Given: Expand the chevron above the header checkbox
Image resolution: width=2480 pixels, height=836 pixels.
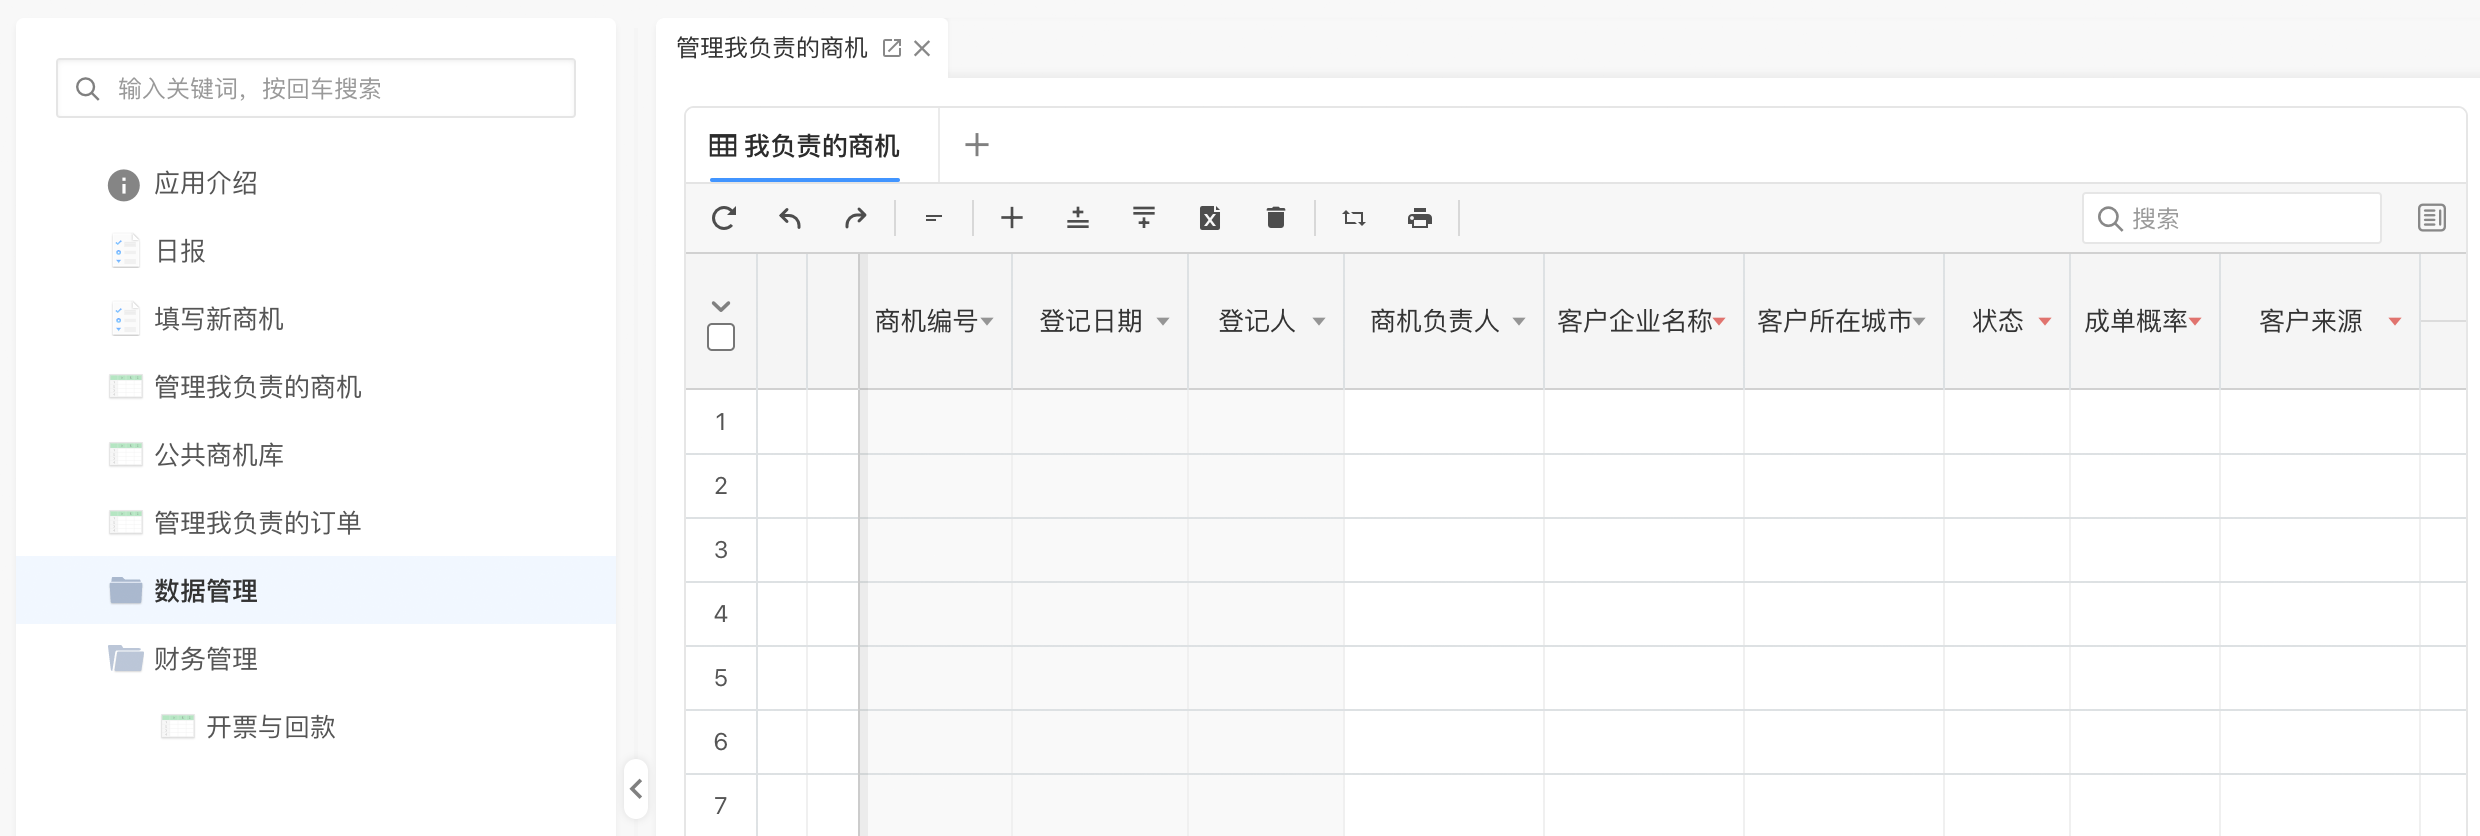Looking at the screenshot, I should [x=721, y=306].
